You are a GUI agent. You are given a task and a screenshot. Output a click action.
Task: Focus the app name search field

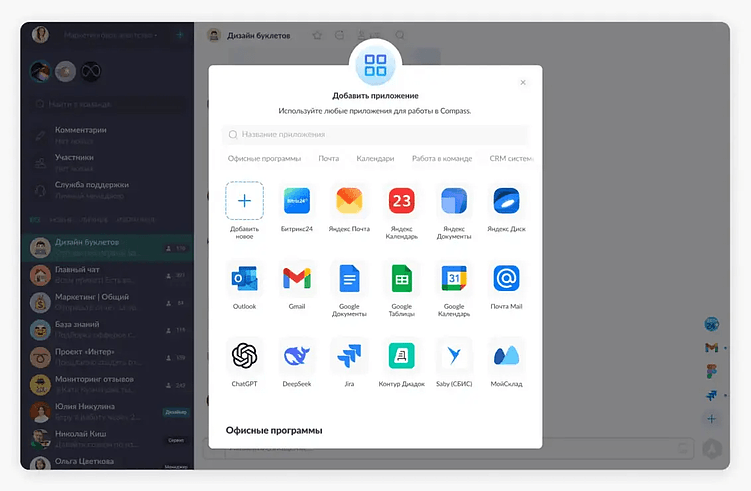(376, 135)
